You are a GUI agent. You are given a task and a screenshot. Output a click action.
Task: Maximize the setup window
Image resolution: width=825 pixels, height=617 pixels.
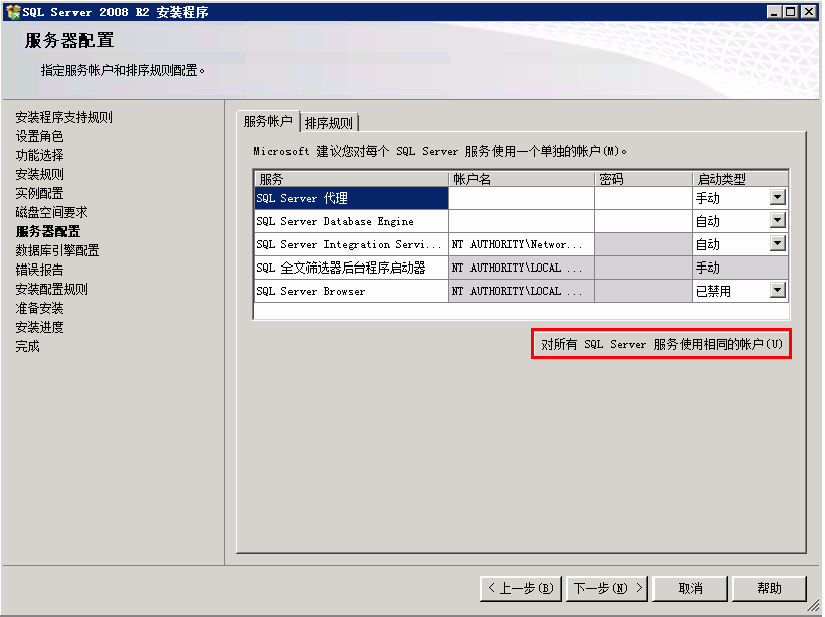coord(790,12)
